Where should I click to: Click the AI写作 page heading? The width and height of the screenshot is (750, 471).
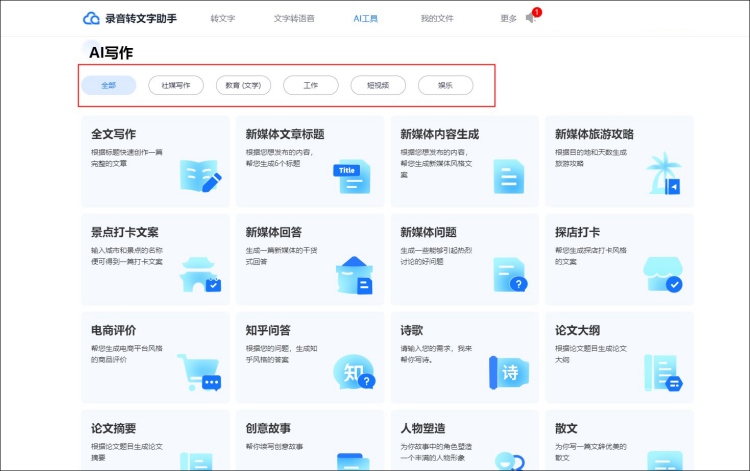click(111, 53)
